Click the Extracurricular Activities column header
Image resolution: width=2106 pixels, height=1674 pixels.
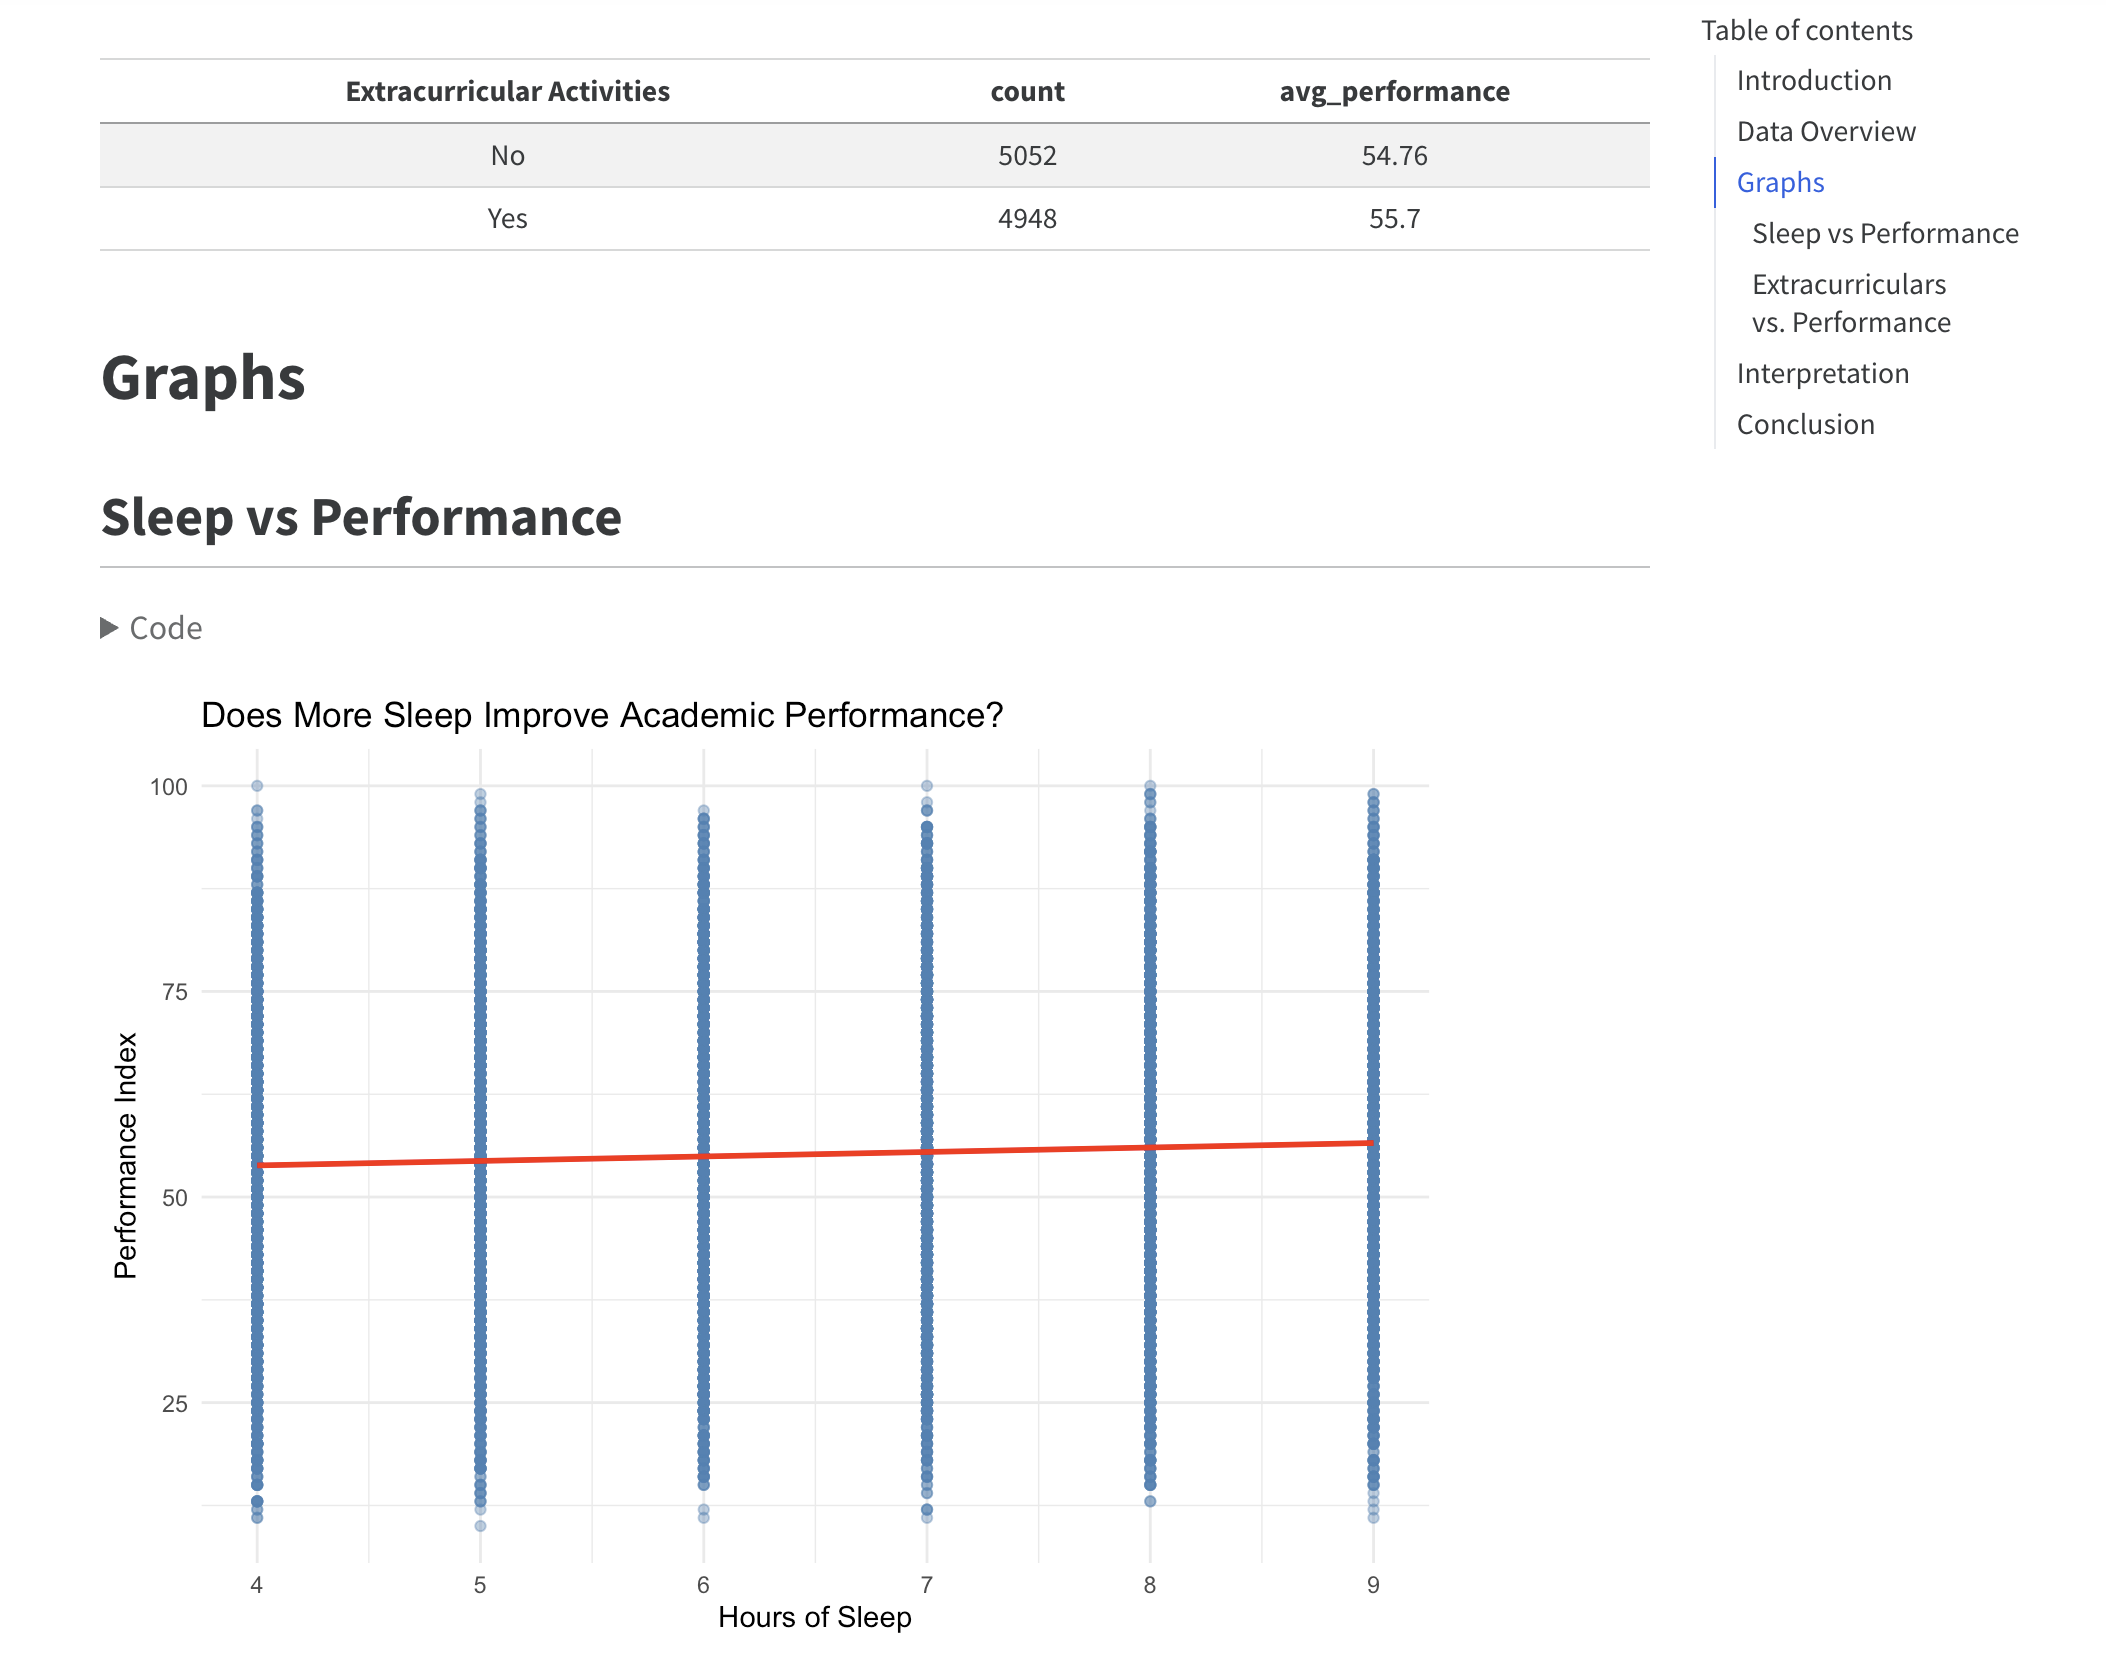(507, 91)
